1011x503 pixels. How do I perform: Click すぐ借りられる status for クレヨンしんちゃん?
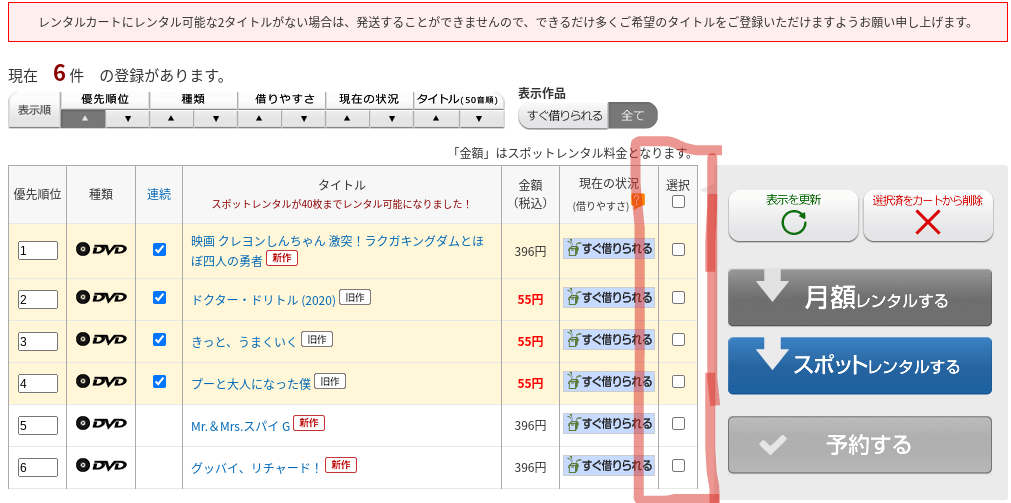pyautogui.click(x=609, y=249)
